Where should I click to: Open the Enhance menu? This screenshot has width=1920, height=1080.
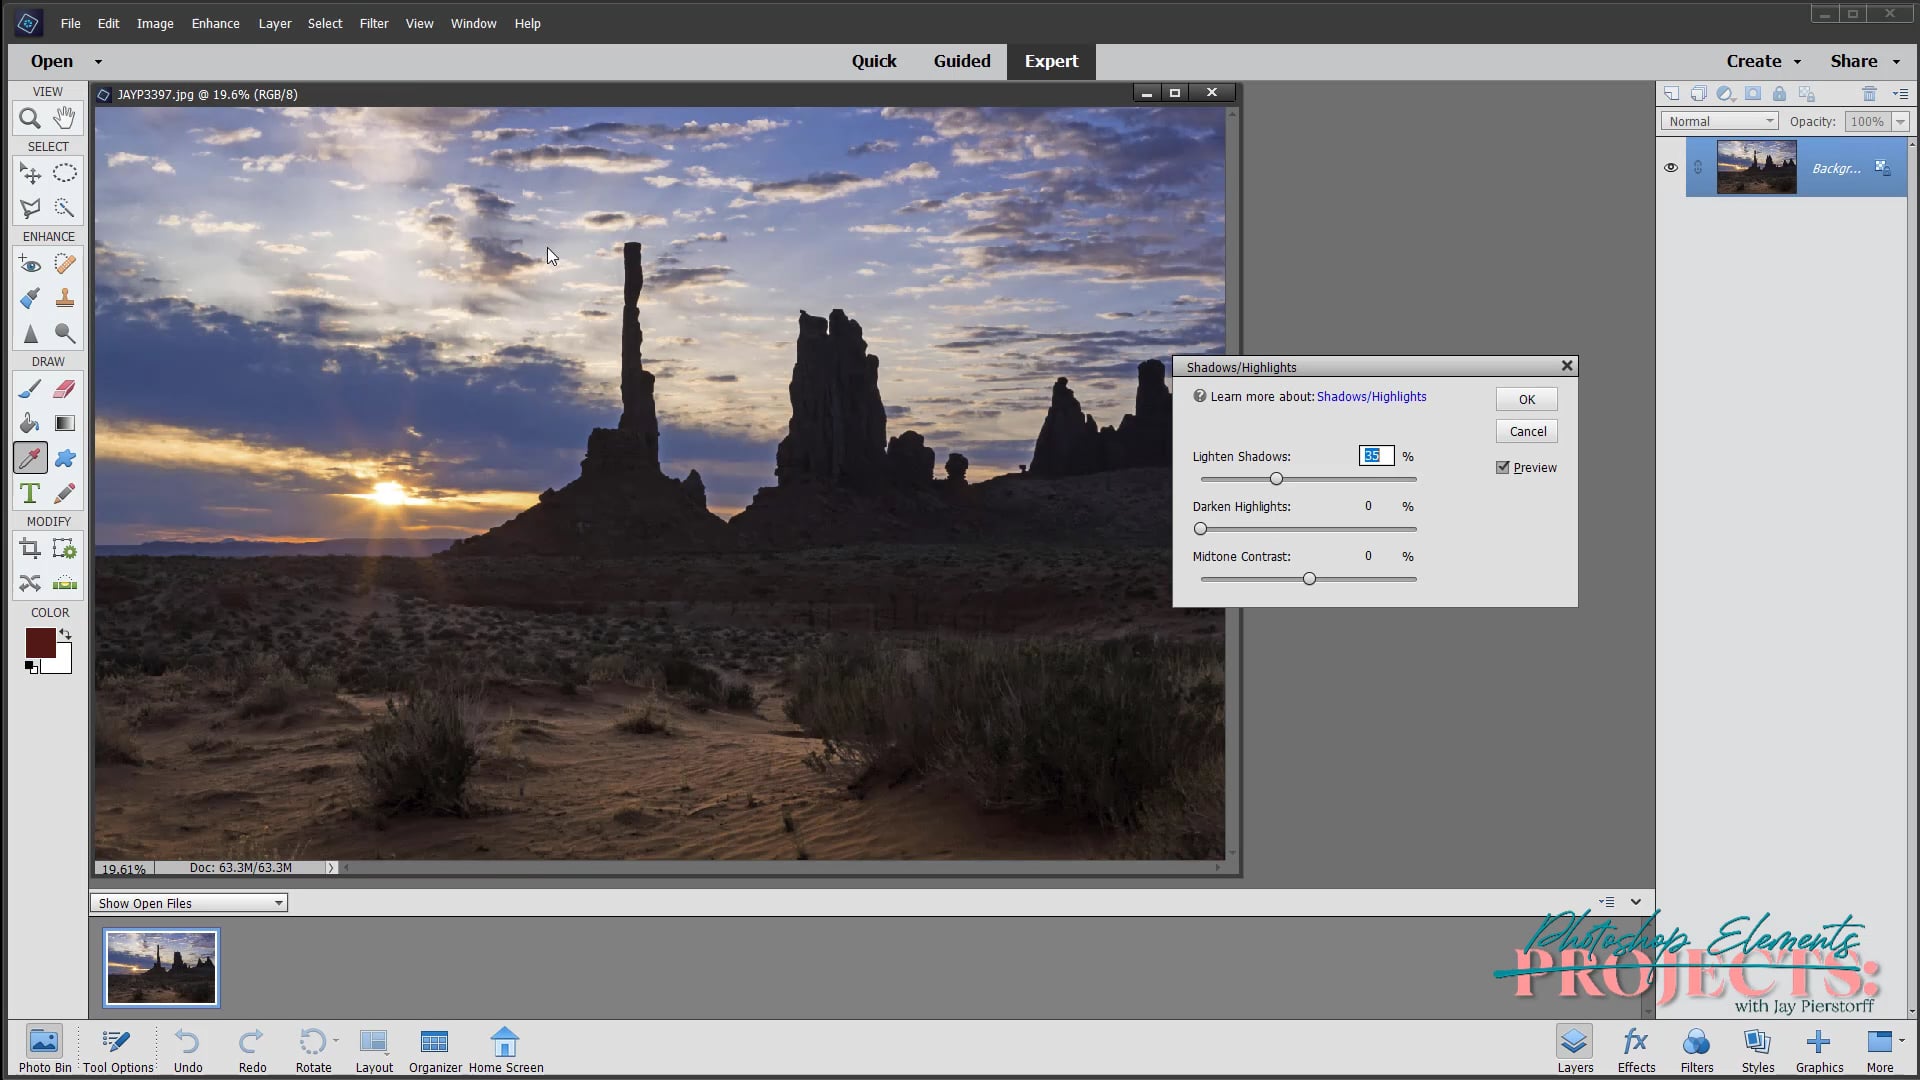[x=215, y=23]
